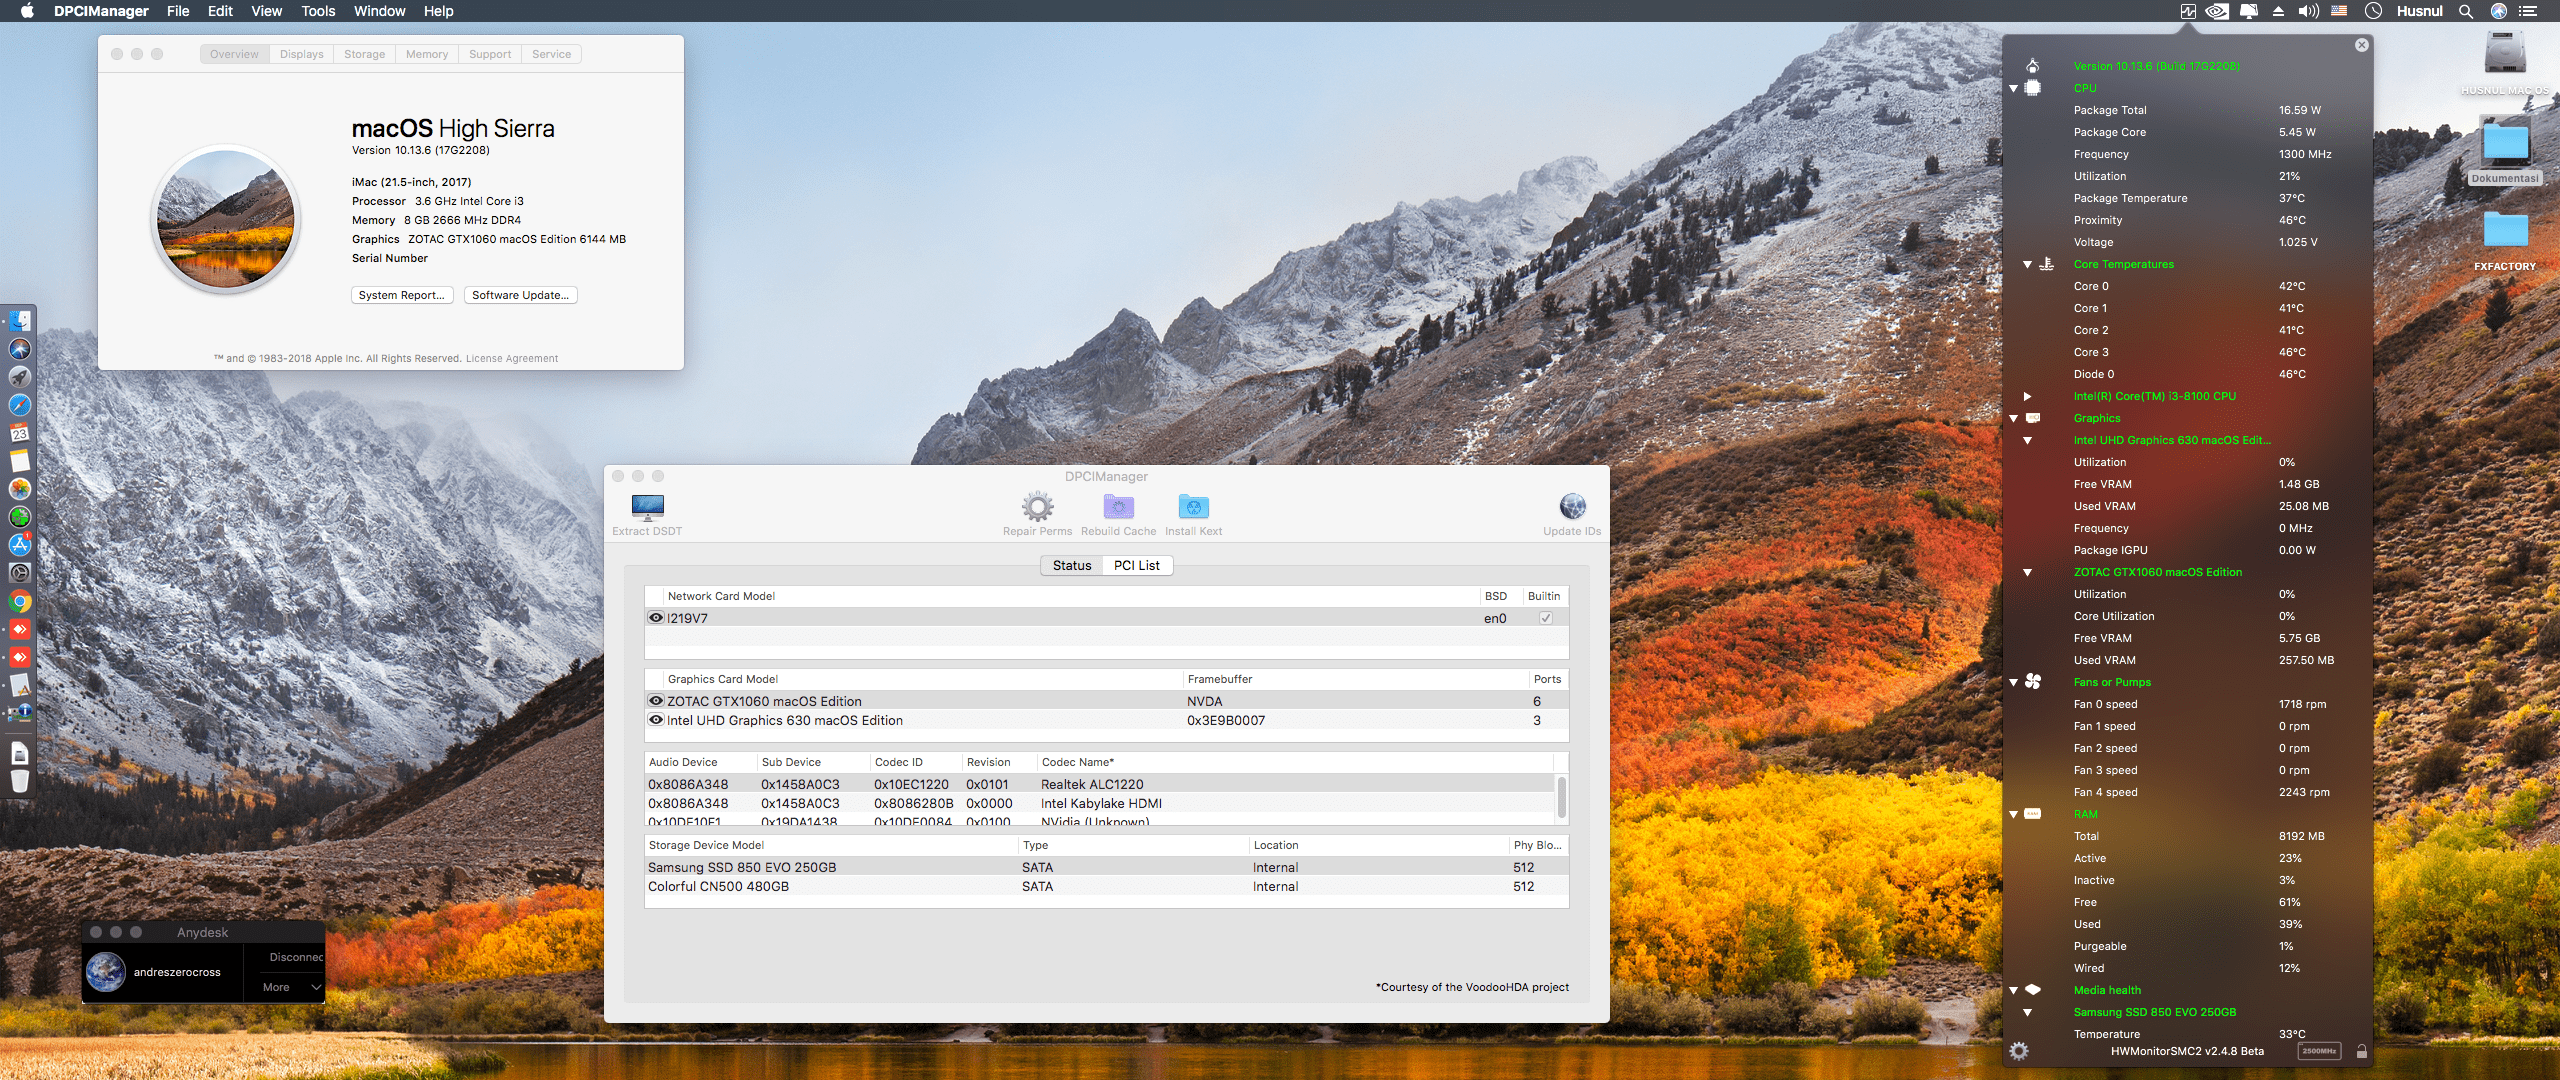Open the AnyDesk More dropdown
2560x1080 pixels.
291,987
